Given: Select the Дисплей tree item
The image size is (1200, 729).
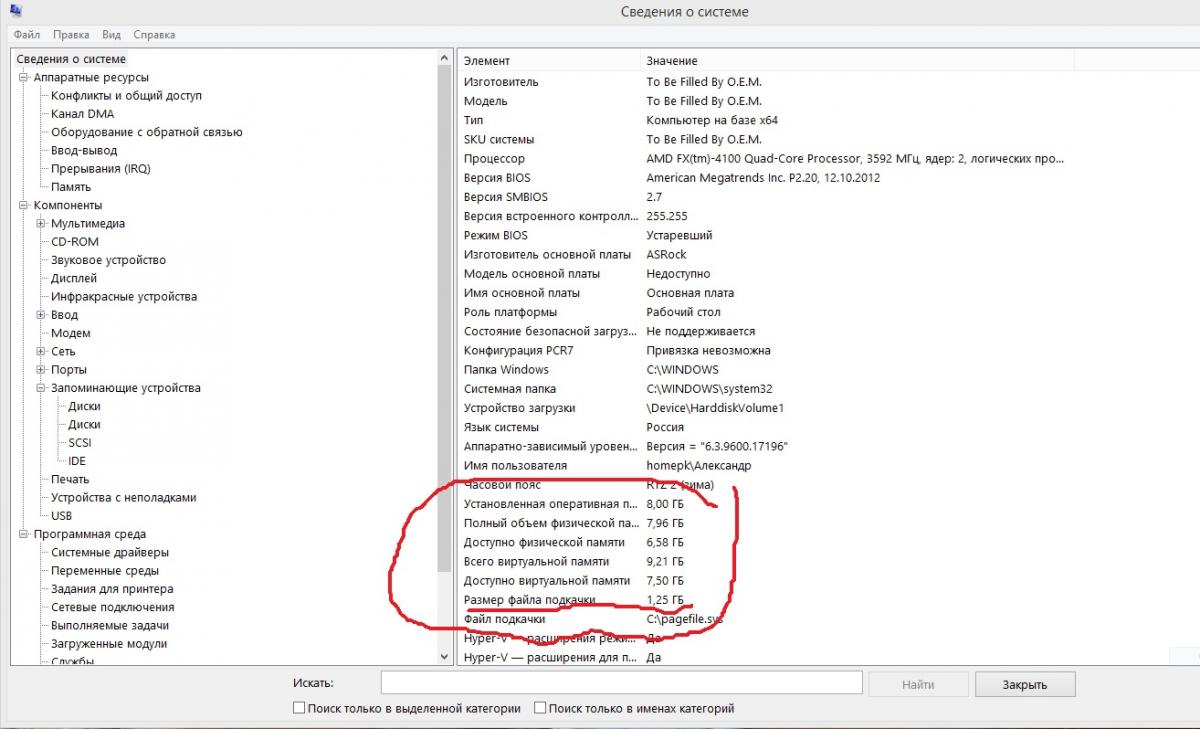Looking at the screenshot, I should click(74, 279).
